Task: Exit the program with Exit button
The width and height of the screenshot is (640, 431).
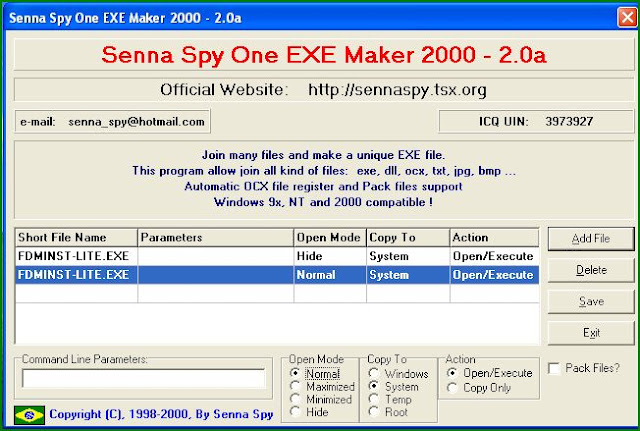Action: [591, 333]
